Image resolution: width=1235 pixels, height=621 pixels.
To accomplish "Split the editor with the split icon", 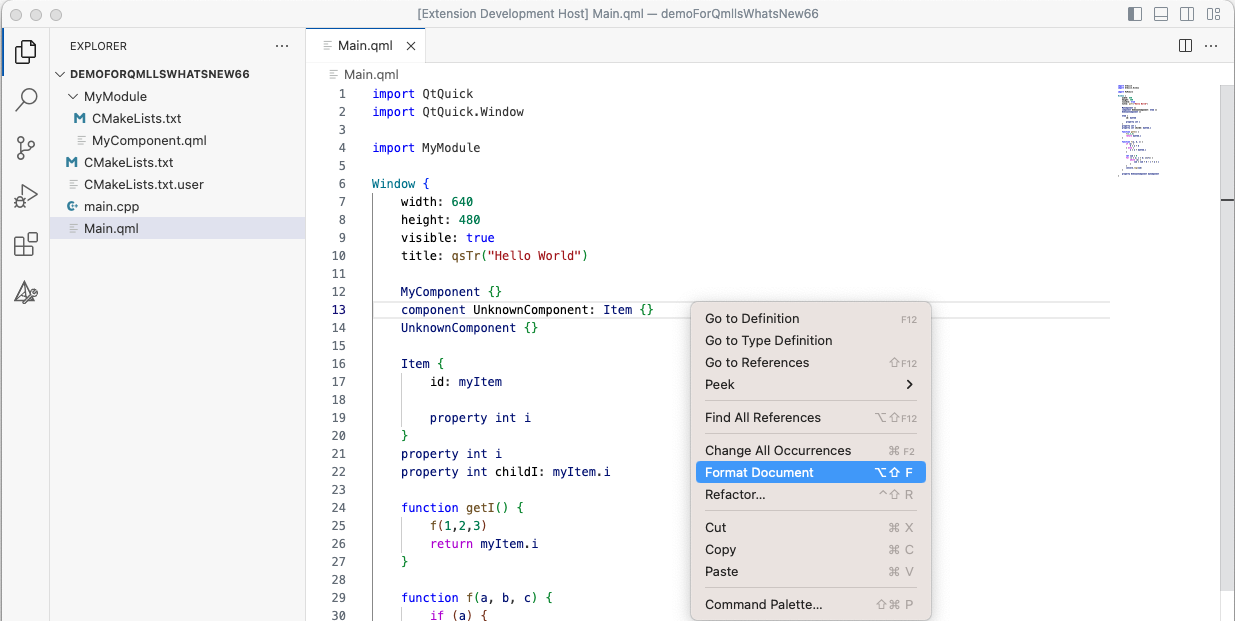I will pos(1185,45).
